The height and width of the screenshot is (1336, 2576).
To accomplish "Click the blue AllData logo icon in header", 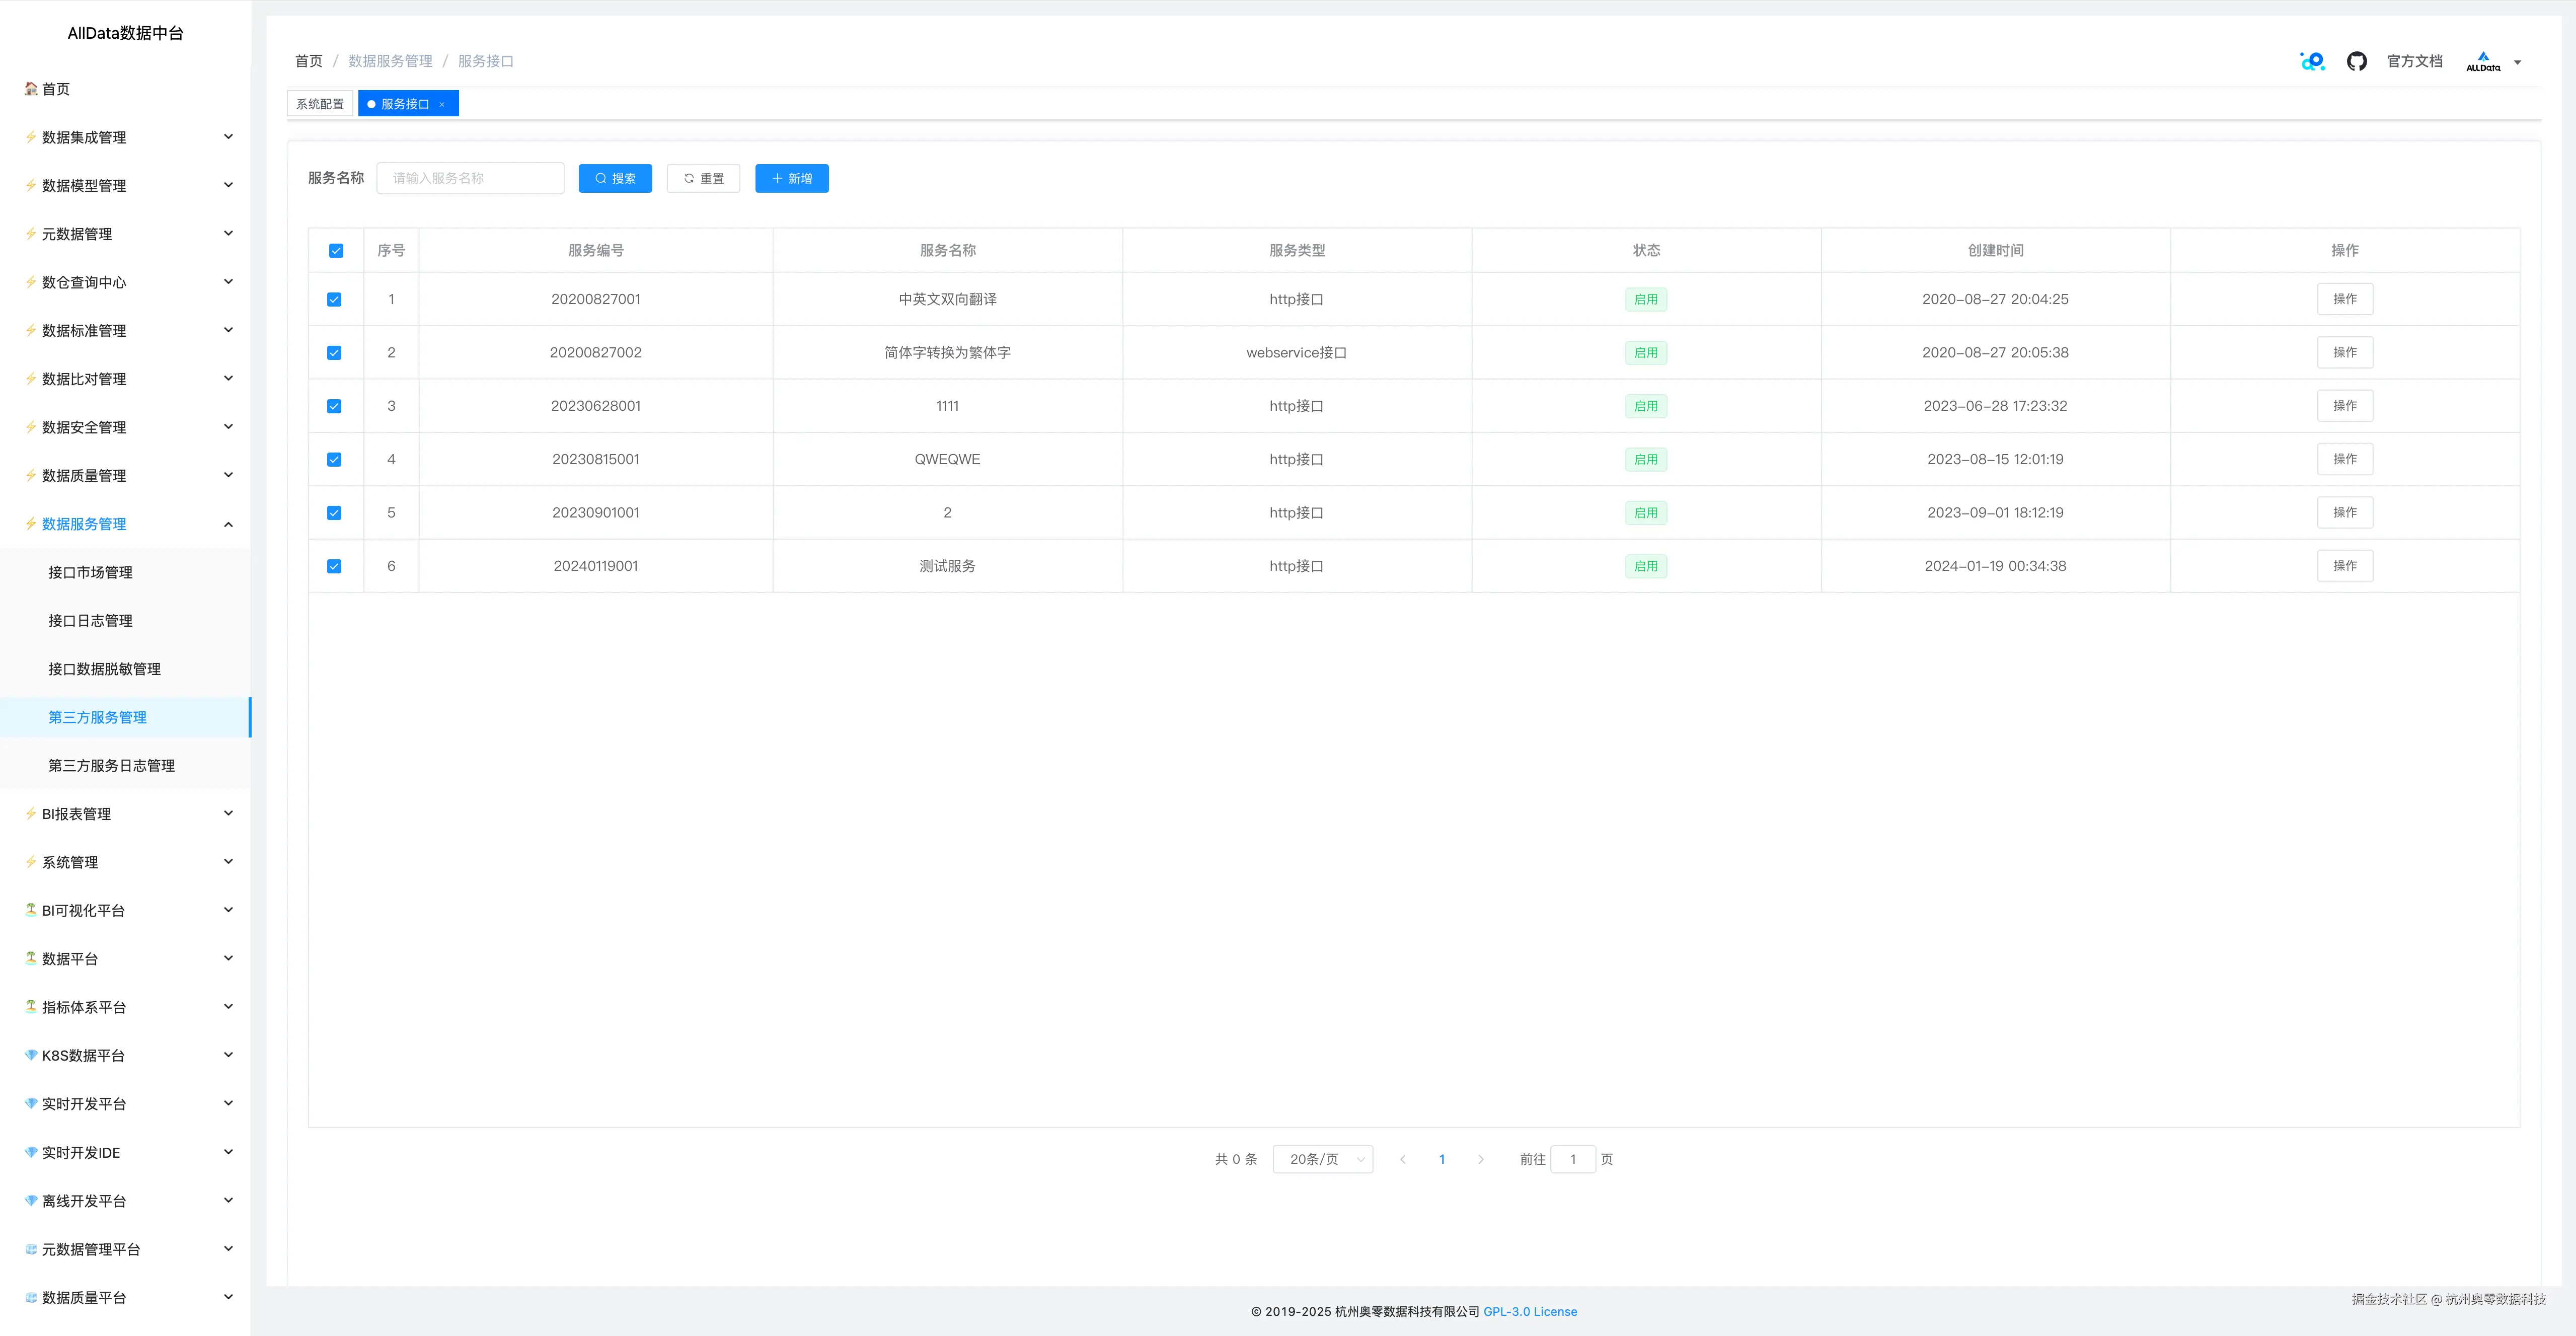I will click(x=2312, y=61).
